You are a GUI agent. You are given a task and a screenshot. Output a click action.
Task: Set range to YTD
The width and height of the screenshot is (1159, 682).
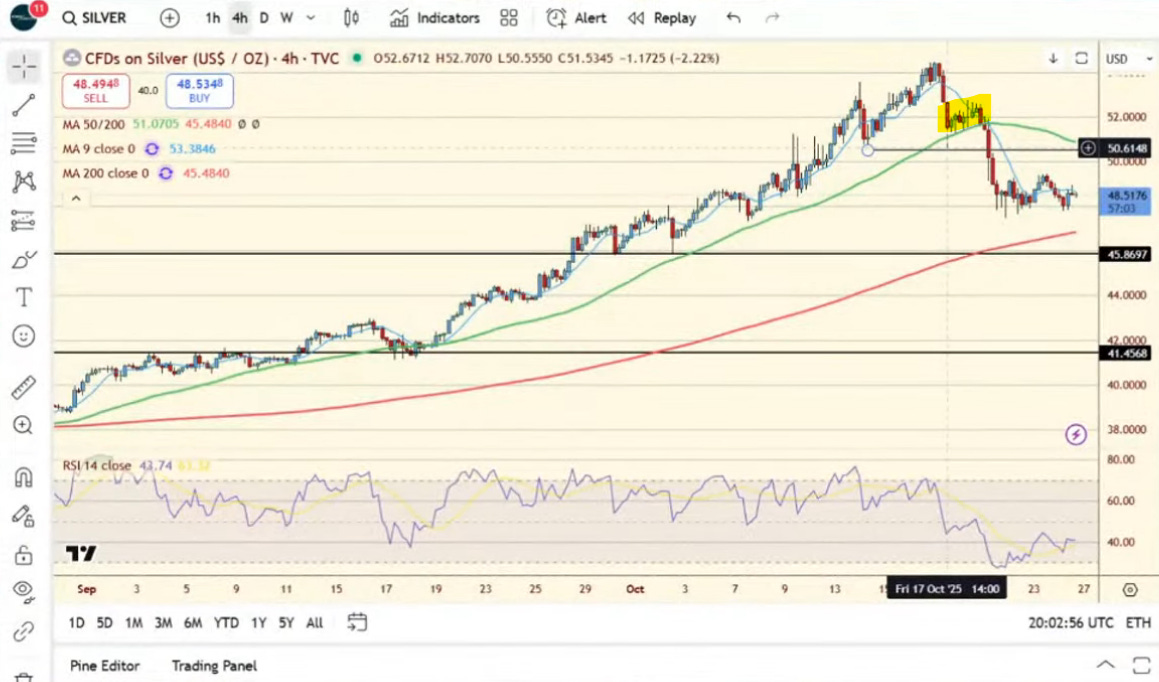pyautogui.click(x=226, y=623)
